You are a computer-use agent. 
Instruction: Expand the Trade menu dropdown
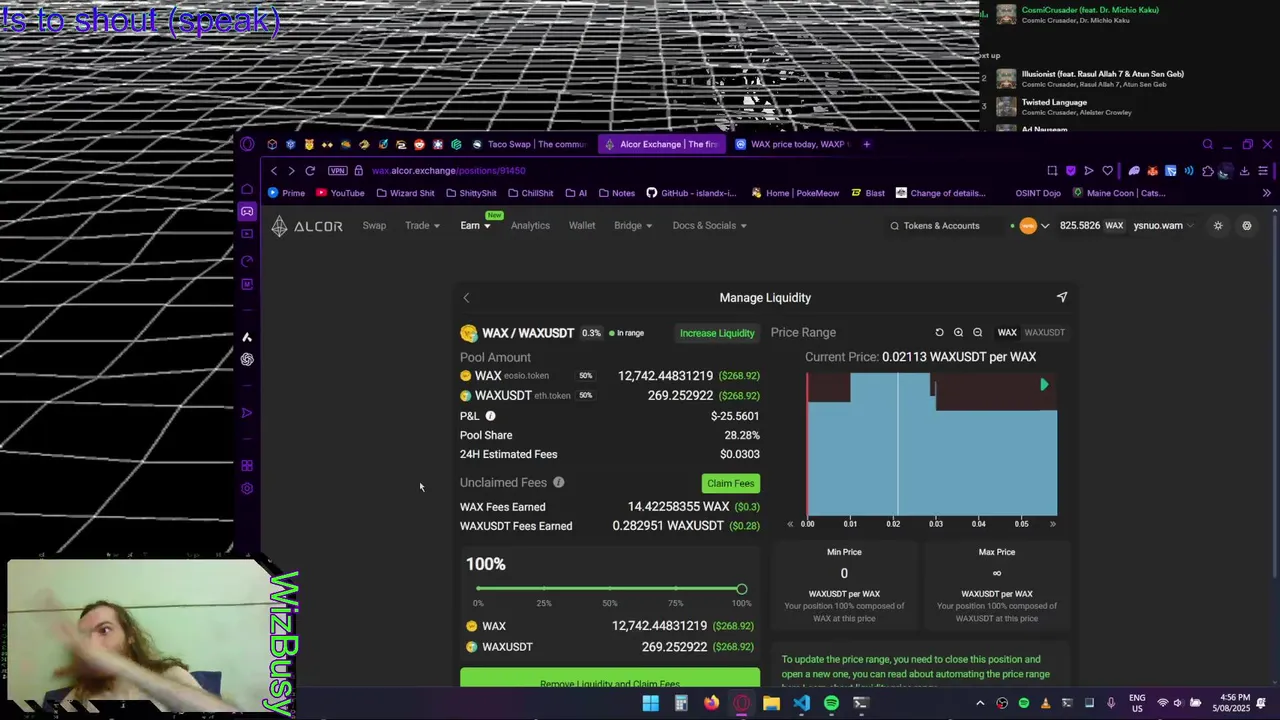pyautogui.click(x=422, y=226)
